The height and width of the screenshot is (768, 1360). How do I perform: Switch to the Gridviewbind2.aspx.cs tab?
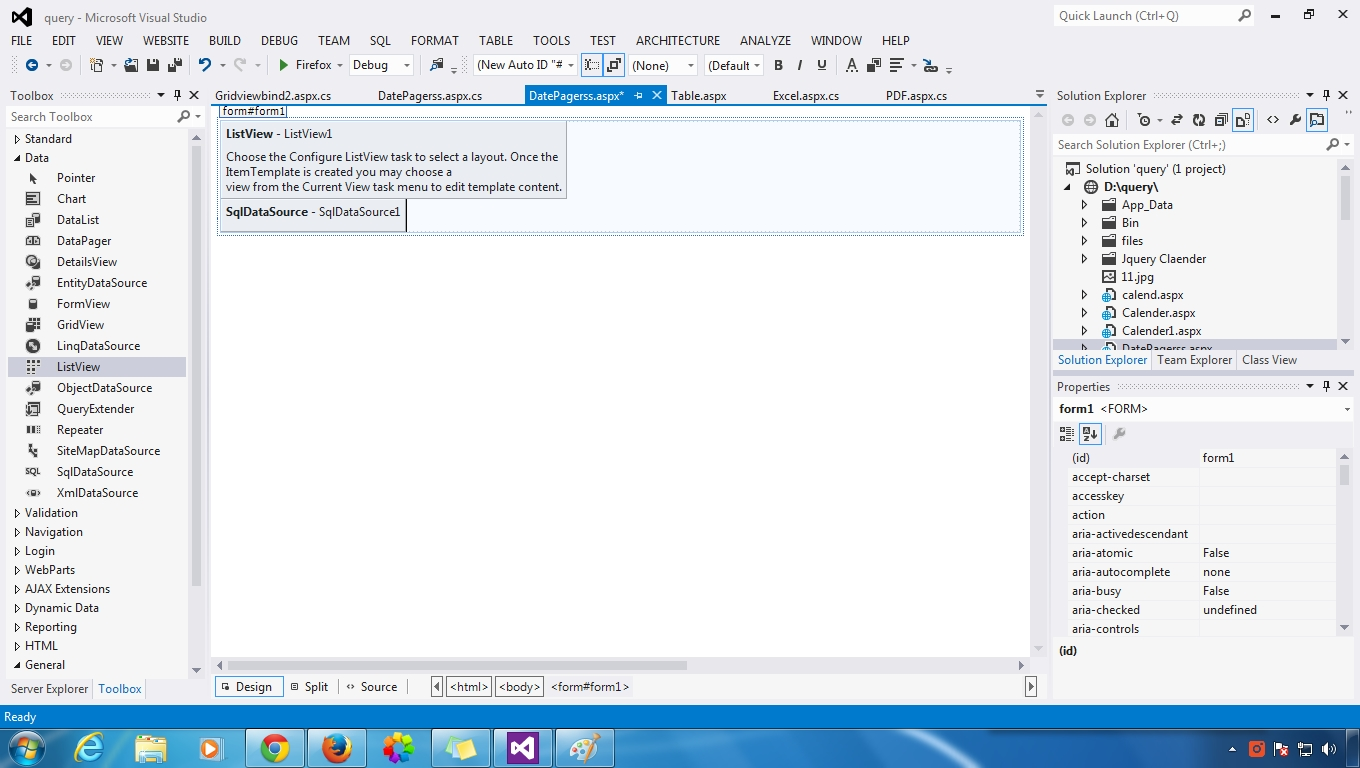pyautogui.click(x=273, y=96)
